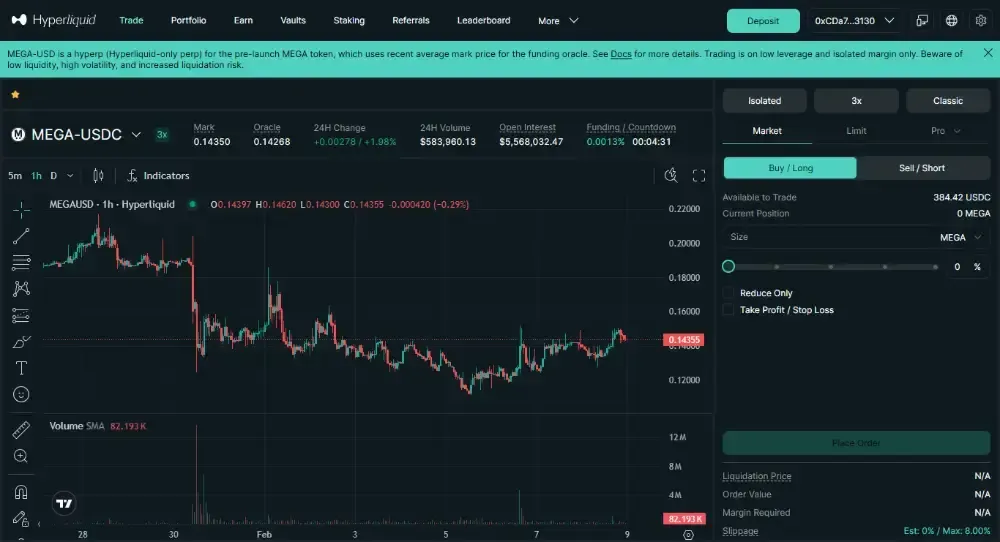Open the forecasting and position tool
Image resolution: width=1000 pixels, height=542 pixels.
[21, 316]
